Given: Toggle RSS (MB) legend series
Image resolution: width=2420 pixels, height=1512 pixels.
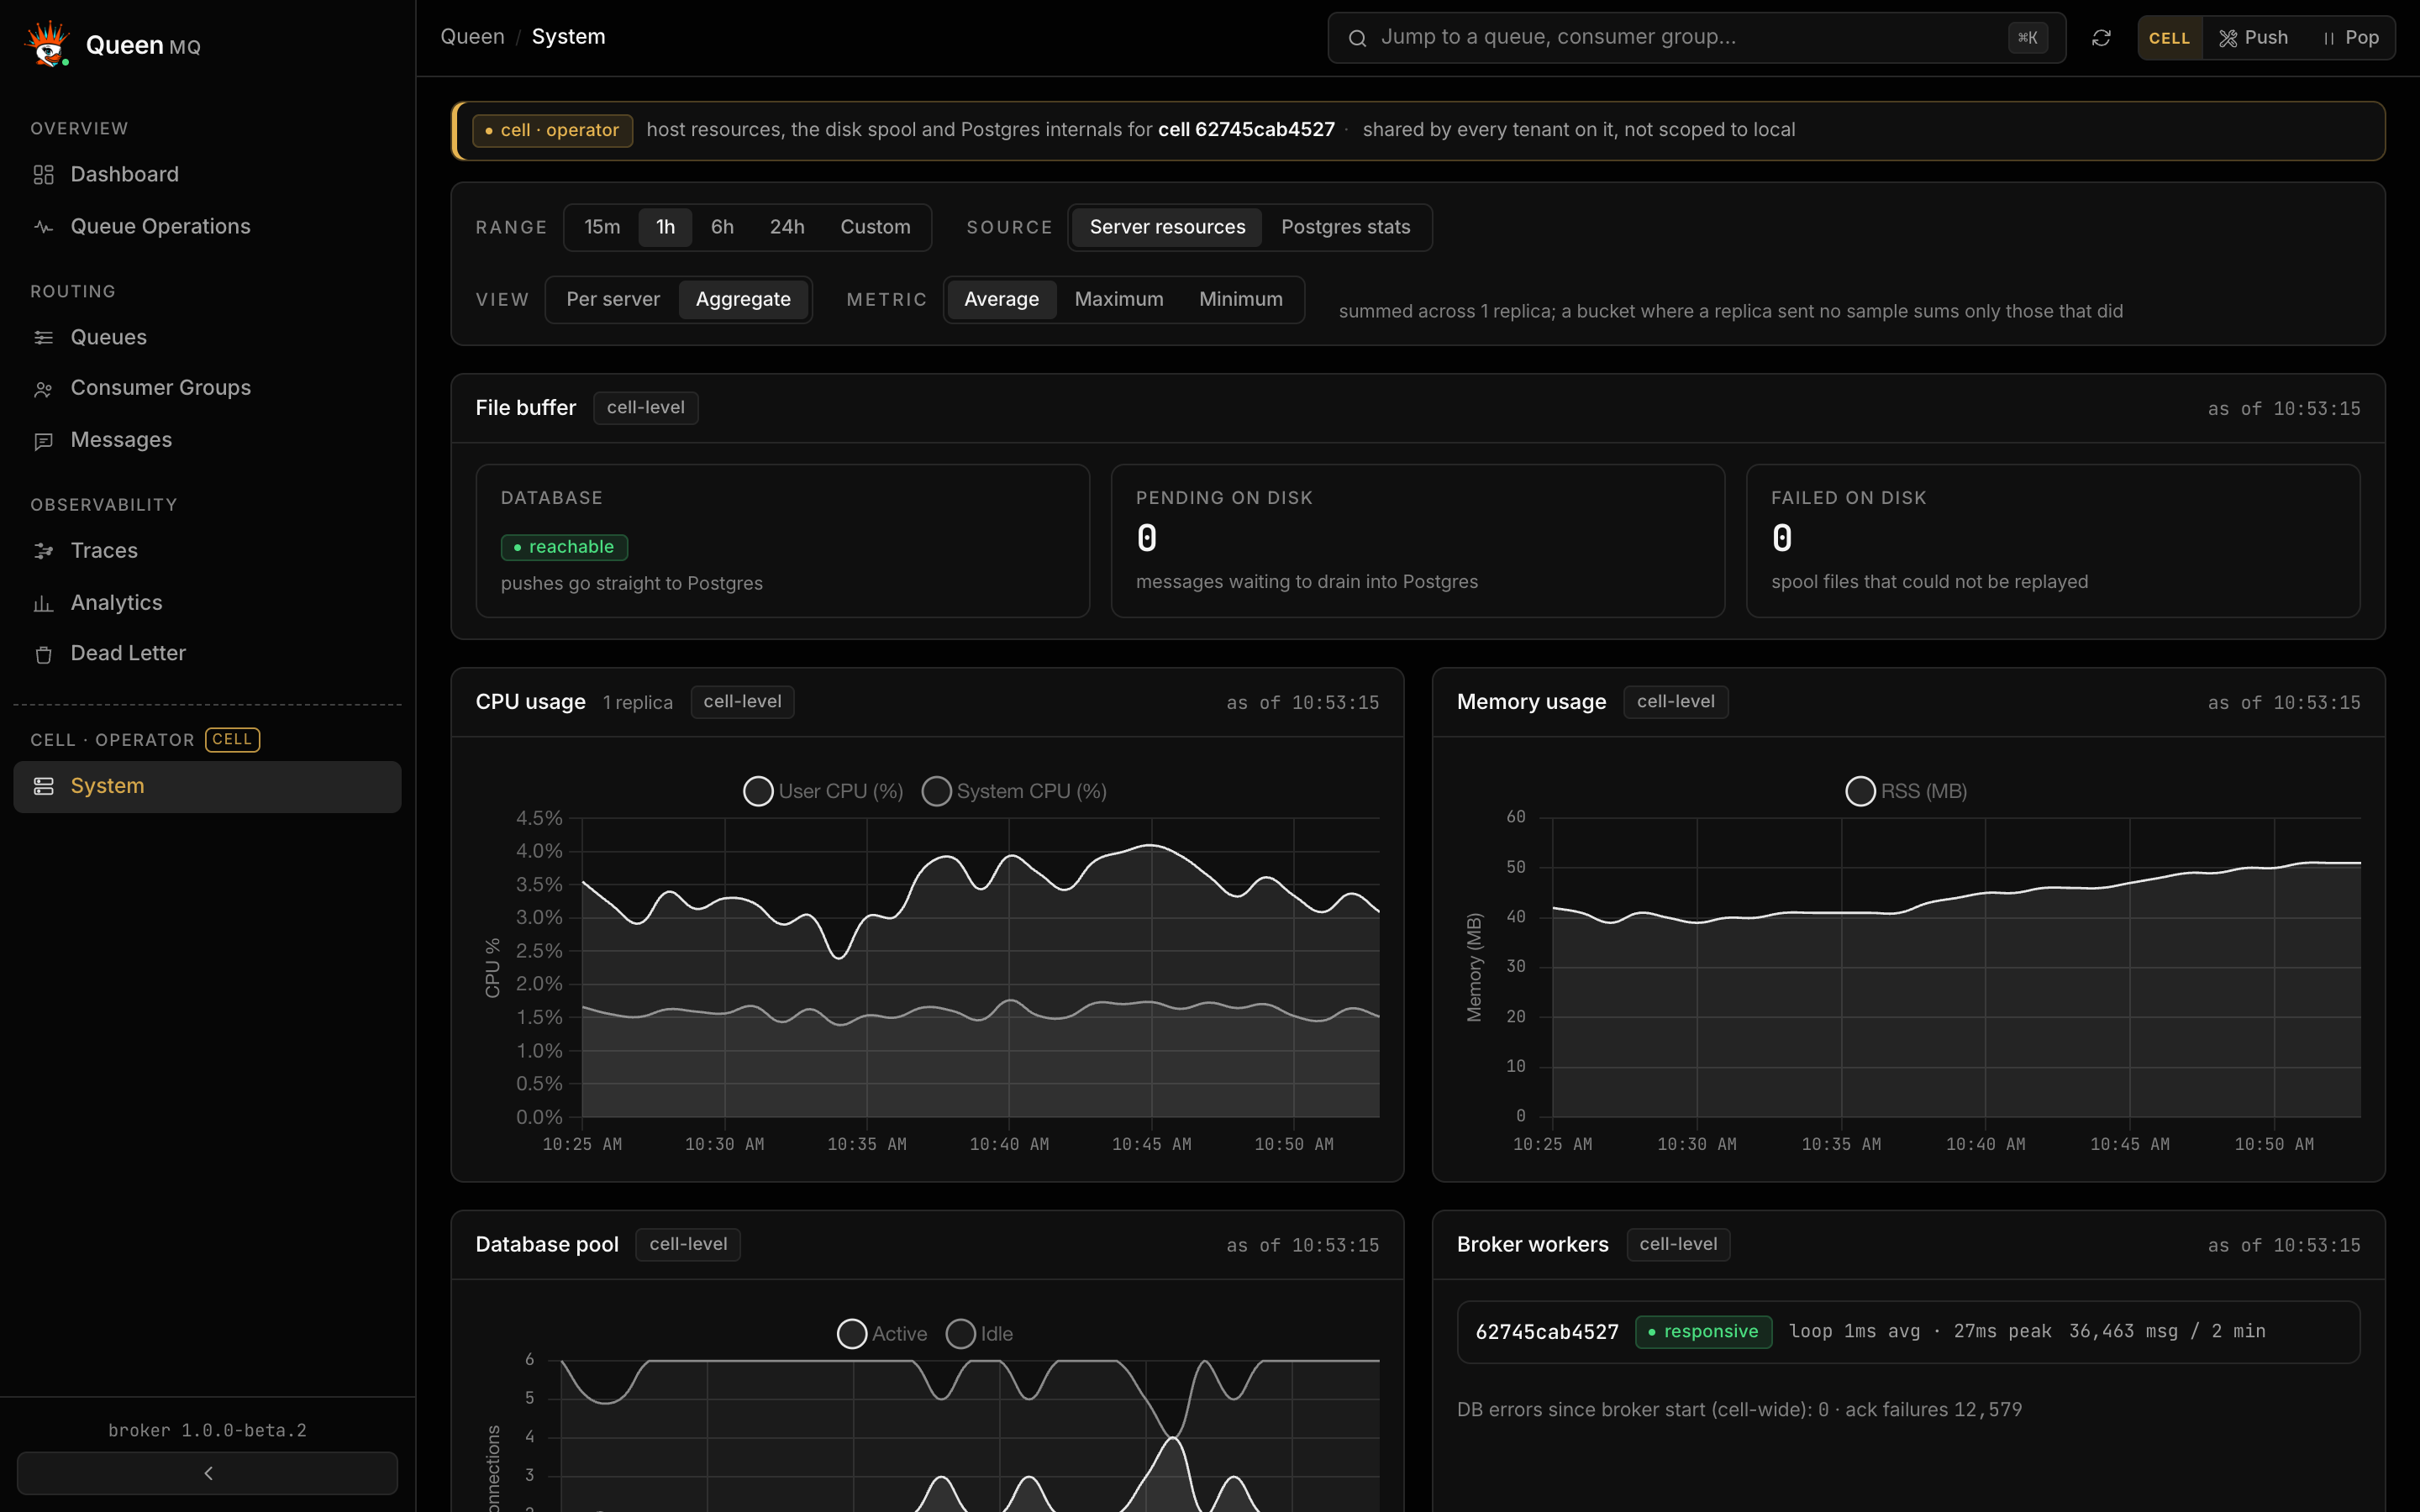Looking at the screenshot, I should coord(1906,791).
